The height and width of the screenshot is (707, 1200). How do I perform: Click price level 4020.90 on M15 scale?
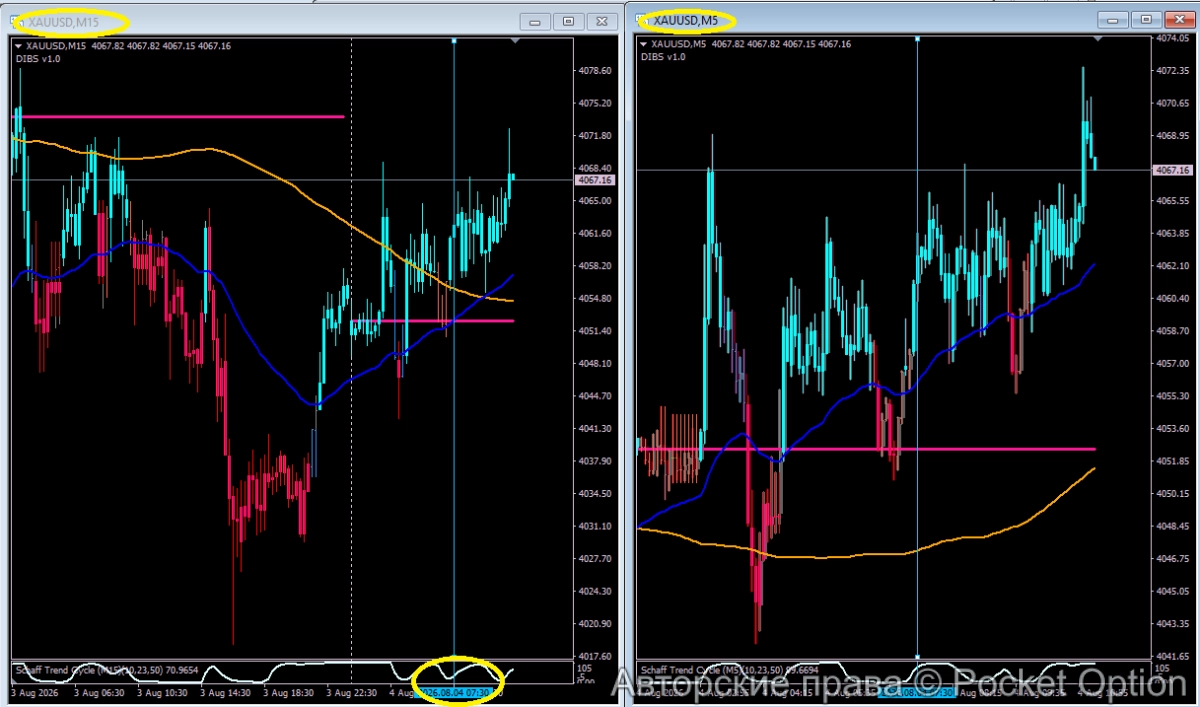(595, 624)
